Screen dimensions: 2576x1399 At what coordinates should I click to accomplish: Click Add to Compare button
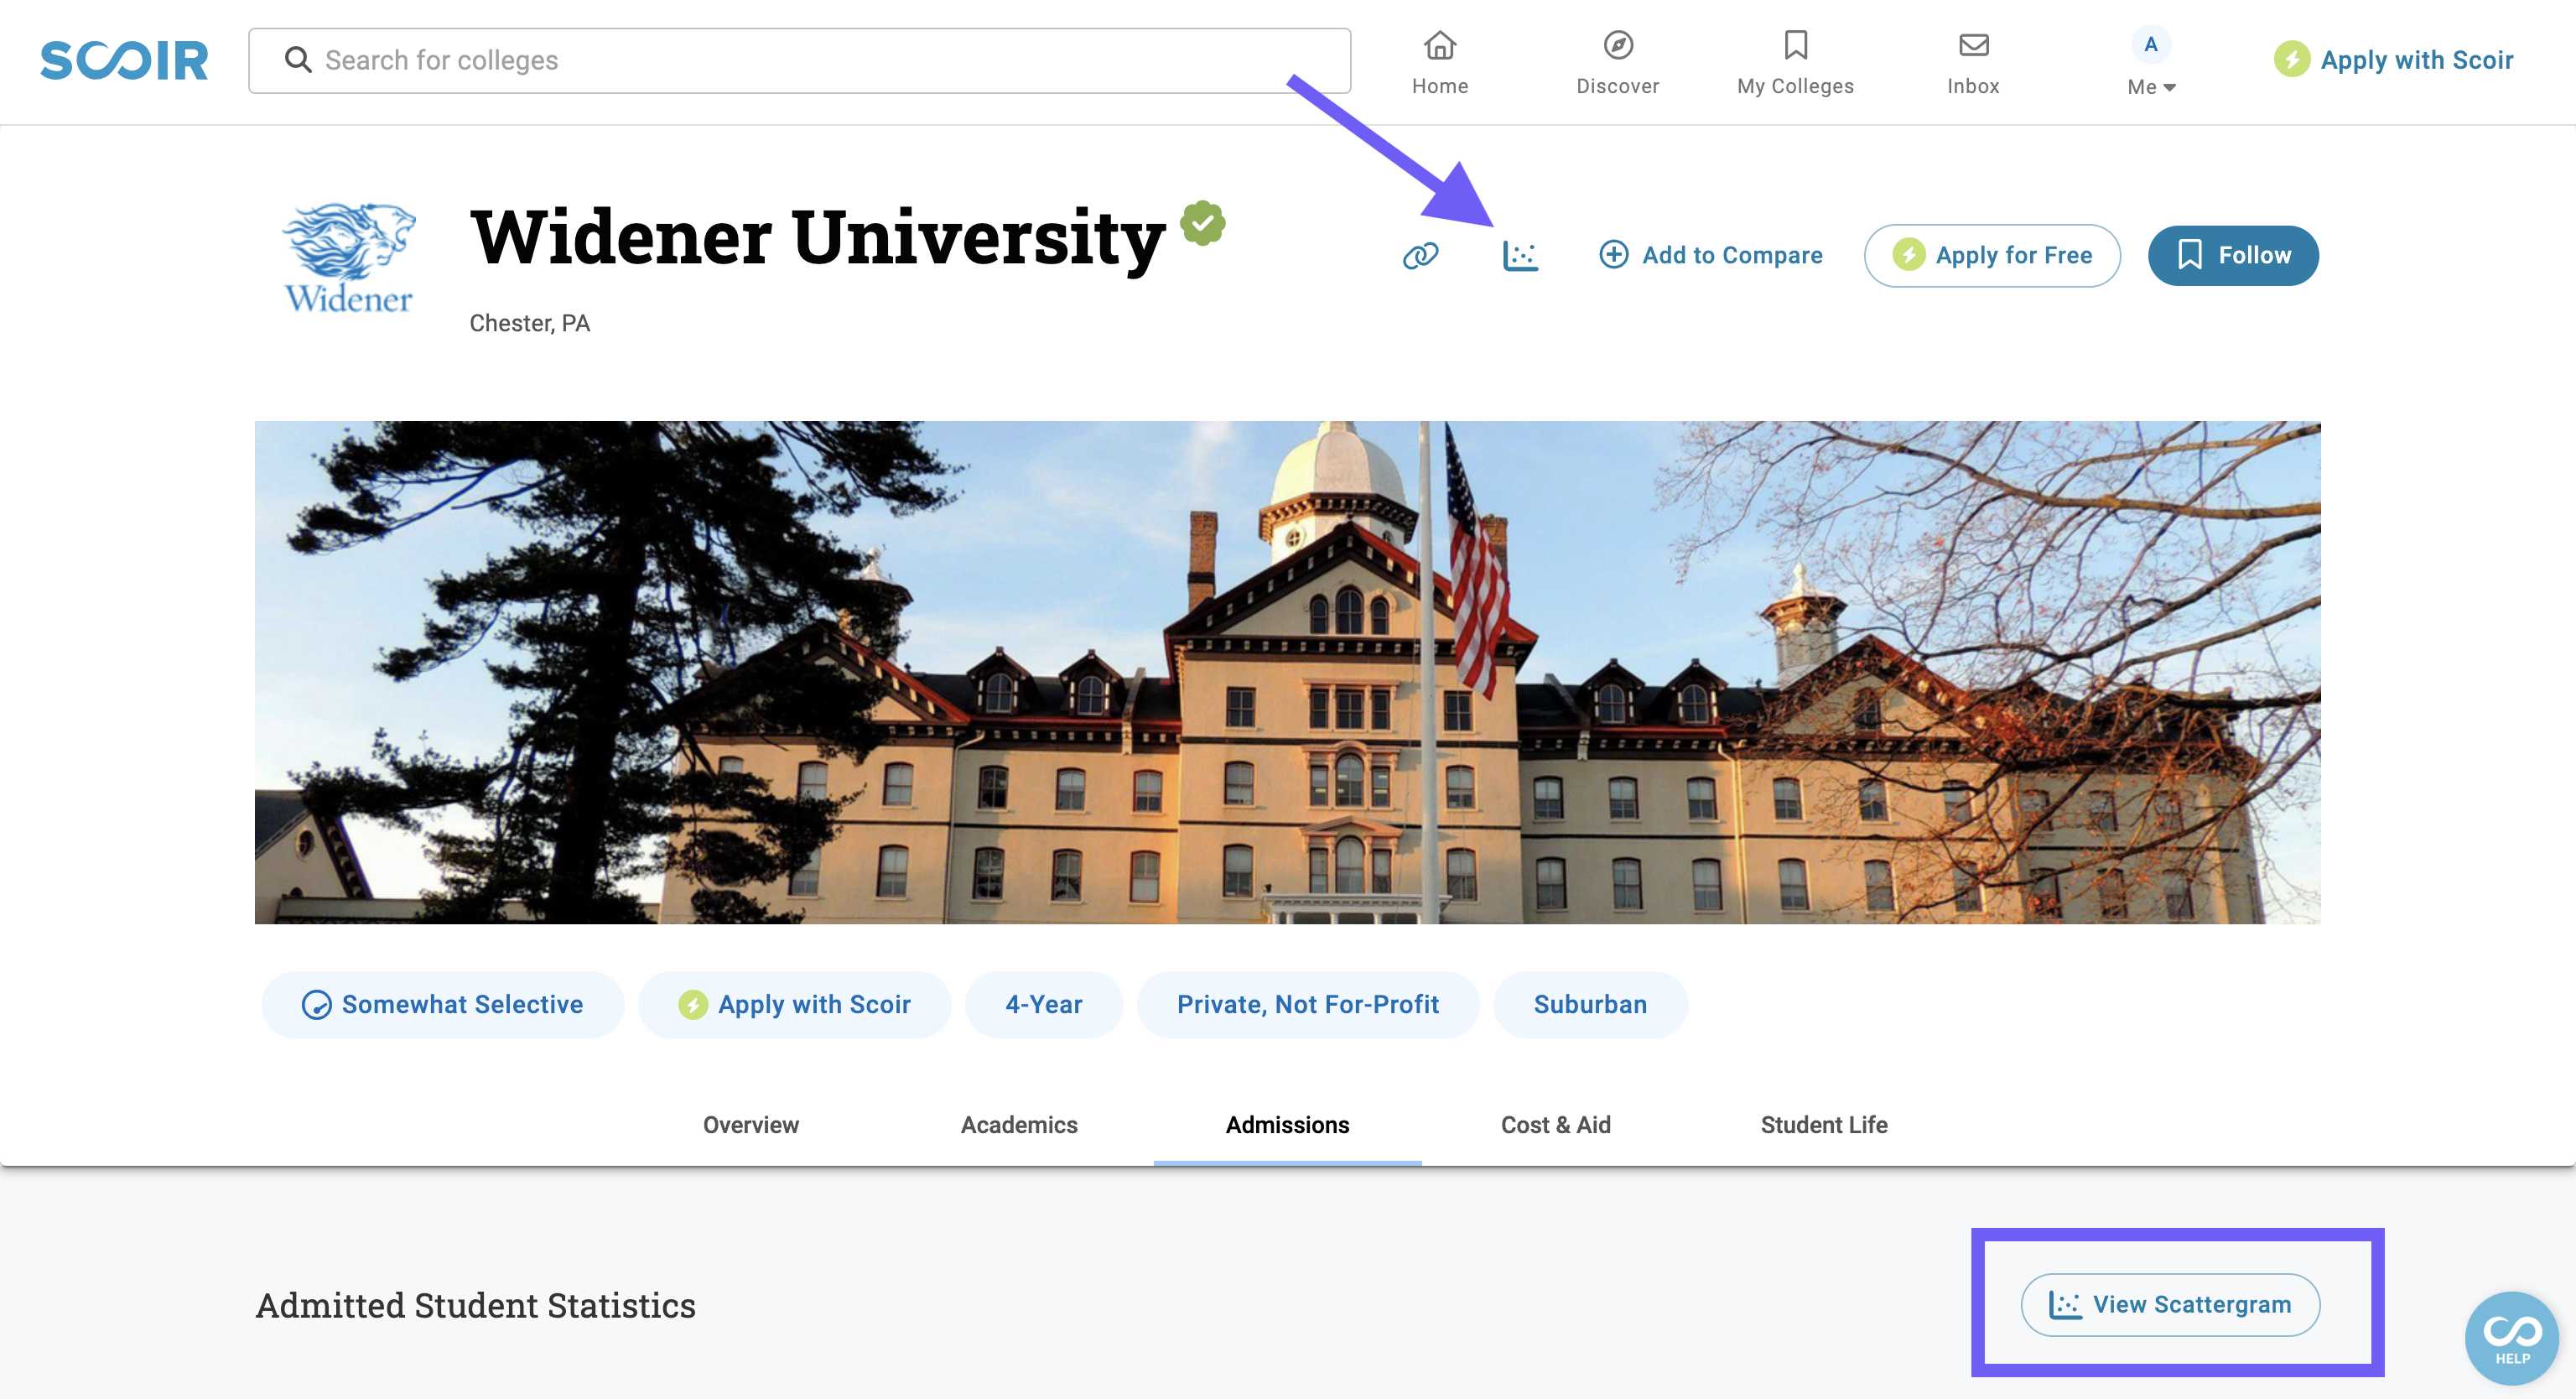click(x=1708, y=255)
